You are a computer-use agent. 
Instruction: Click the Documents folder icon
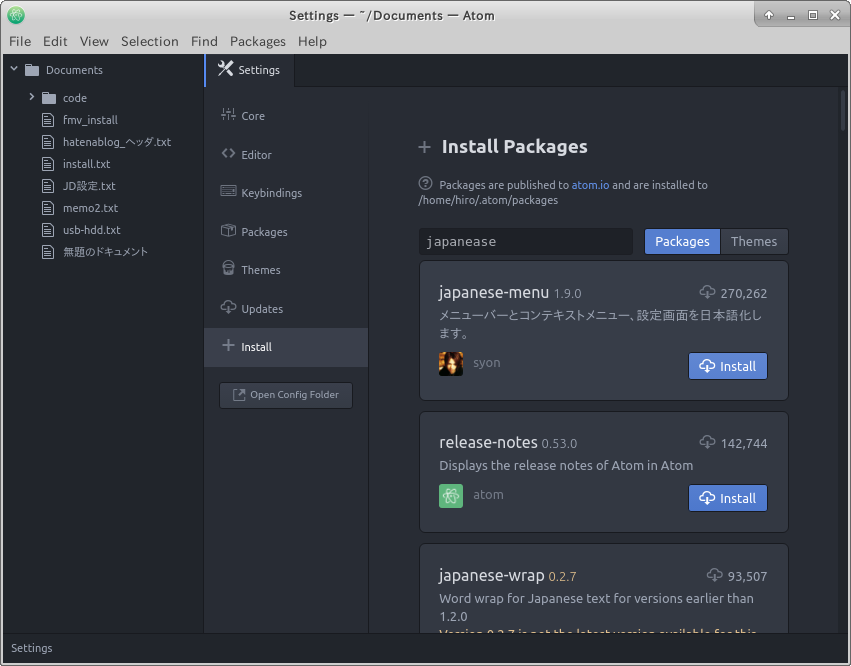pos(33,70)
